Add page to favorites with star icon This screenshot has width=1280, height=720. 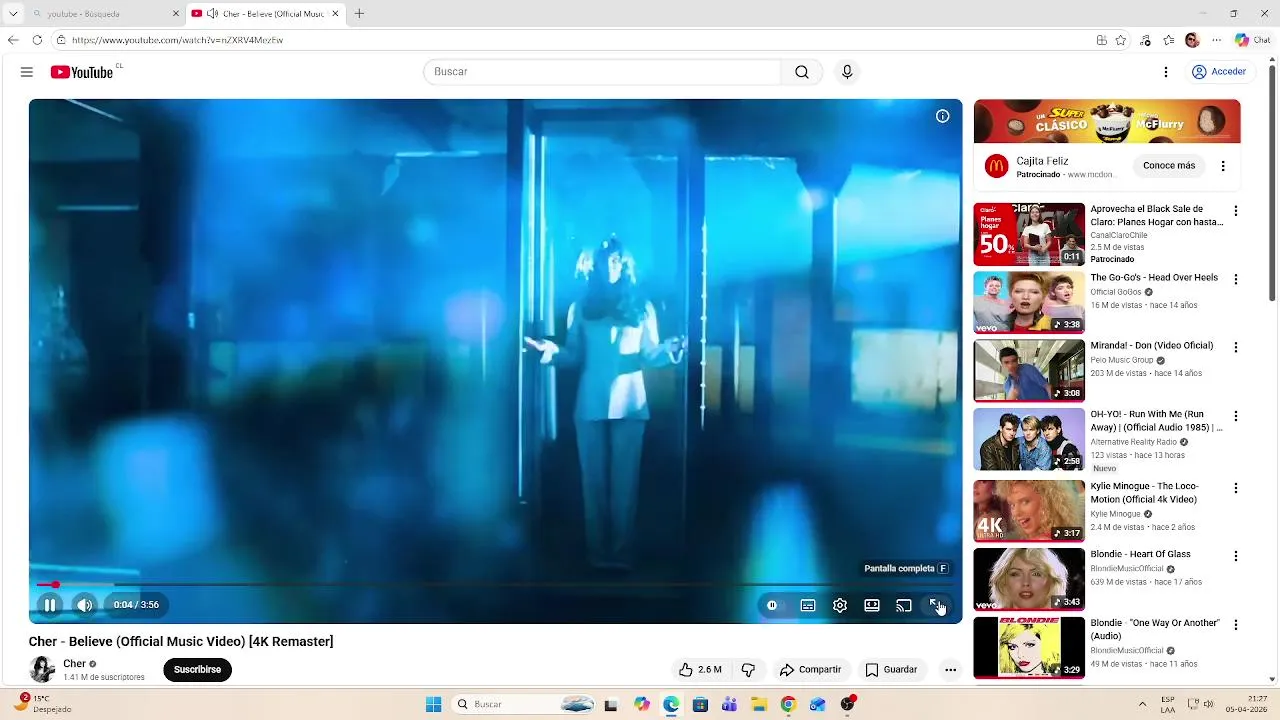tap(1121, 40)
